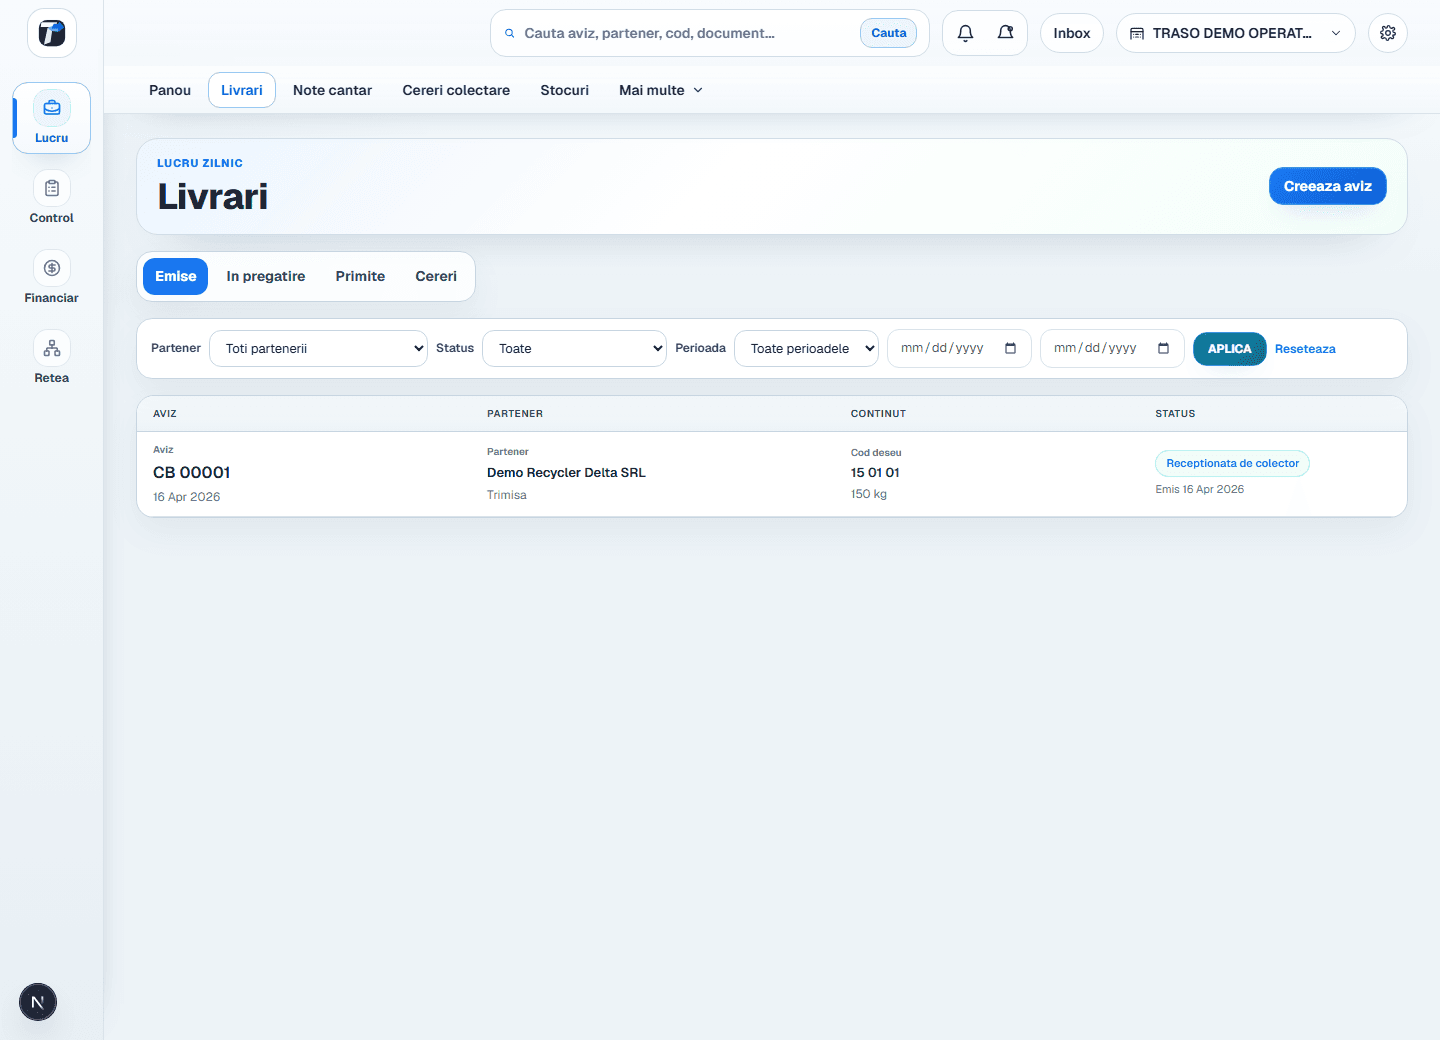The height and width of the screenshot is (1040, 1440).
Task: Open settings gear icon
Action: coord(1388,33)
